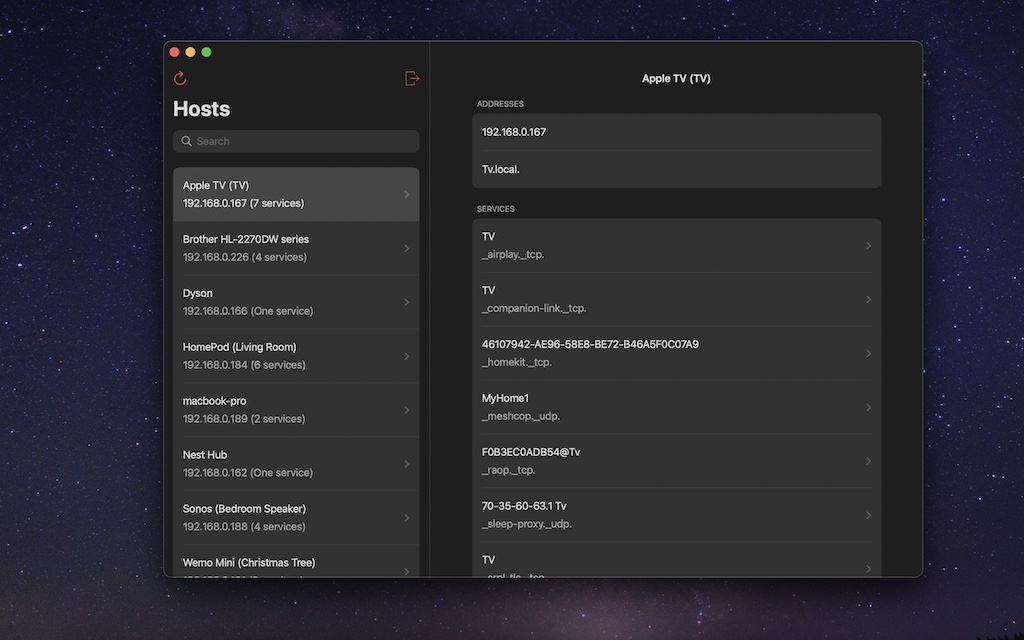Click the chevron on the _homekit._tcp. row
1024x640 pixels.
[x=868, y=354]
